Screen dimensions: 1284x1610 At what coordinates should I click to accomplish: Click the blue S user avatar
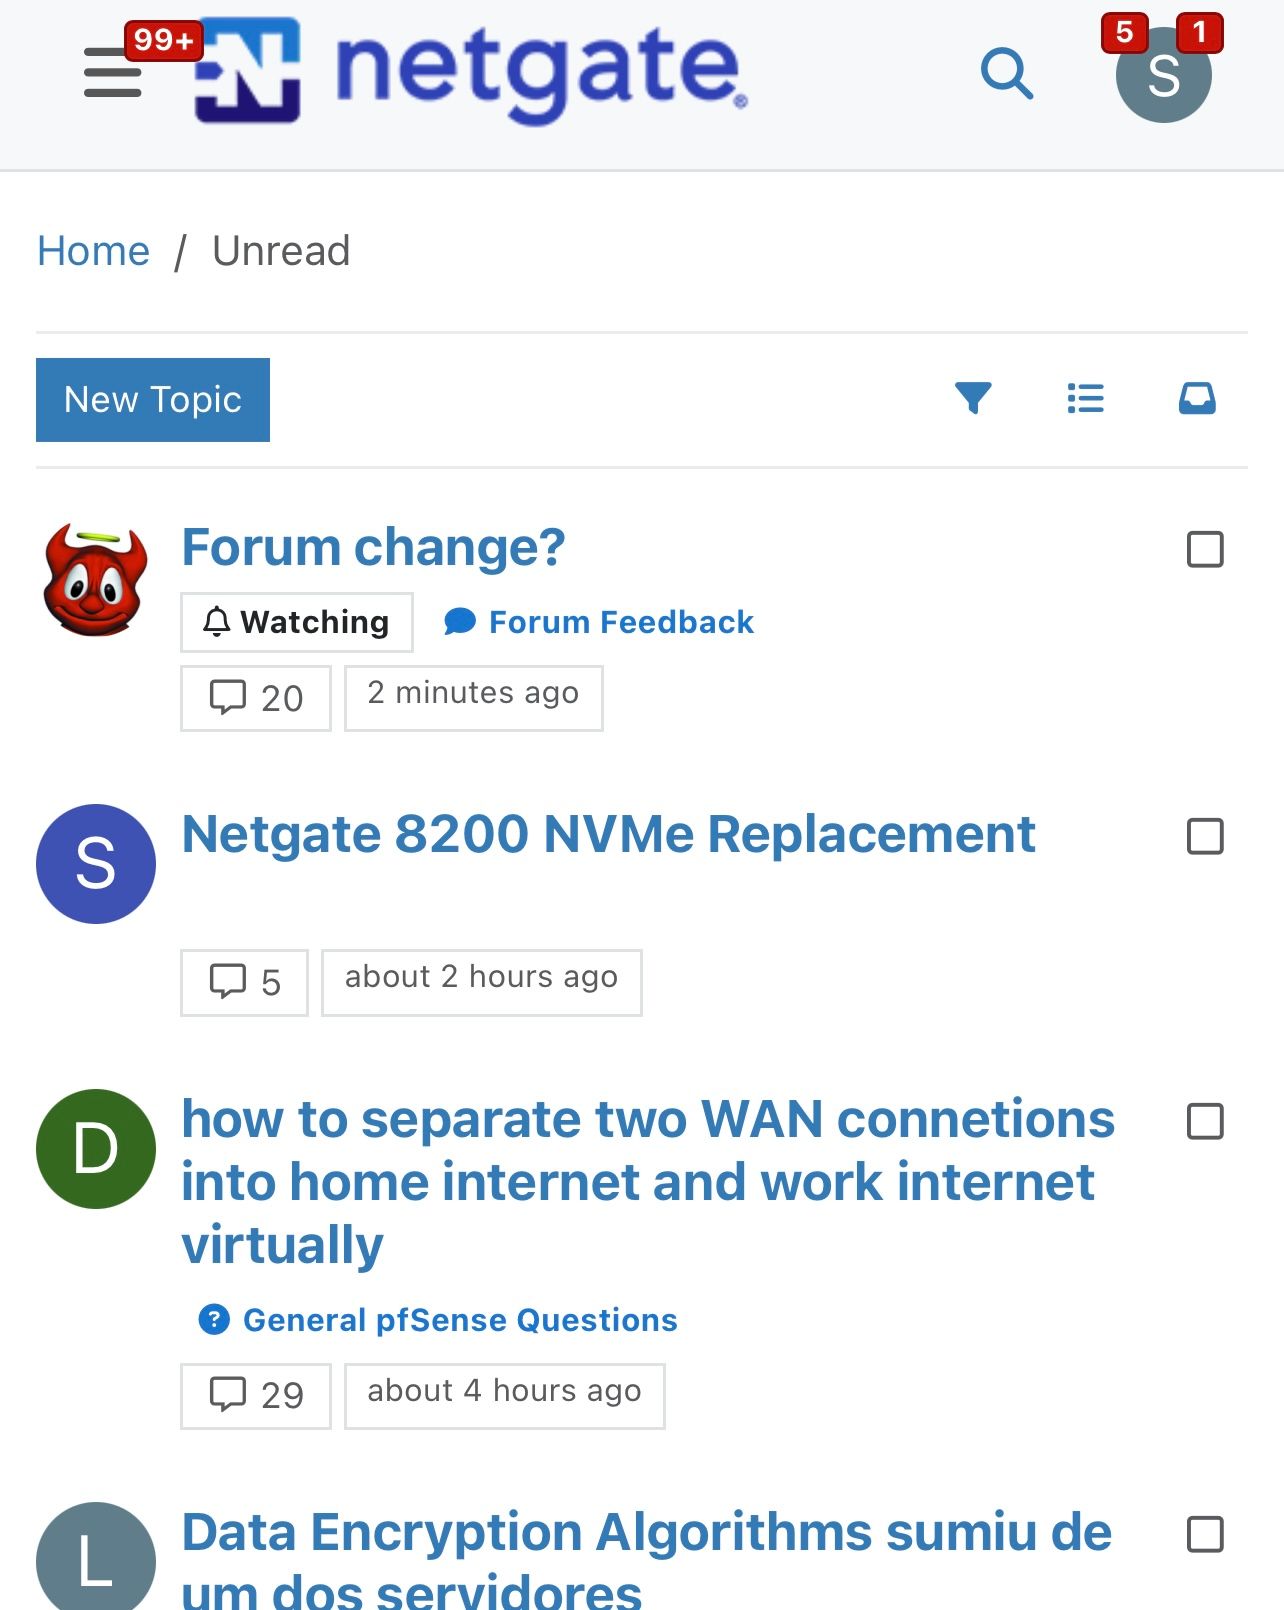(96, 864)
